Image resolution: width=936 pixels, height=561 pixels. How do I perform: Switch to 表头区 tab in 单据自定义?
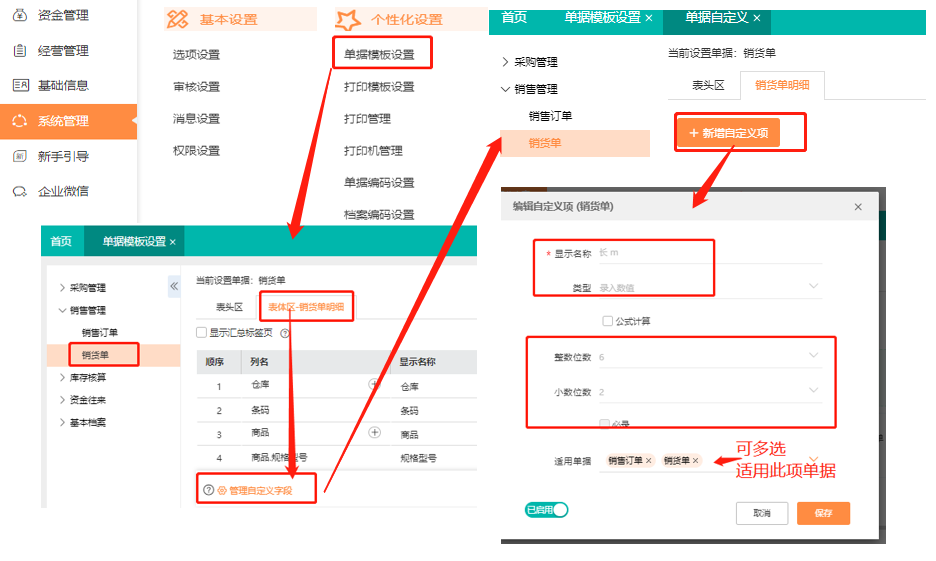tap(708, 85)
